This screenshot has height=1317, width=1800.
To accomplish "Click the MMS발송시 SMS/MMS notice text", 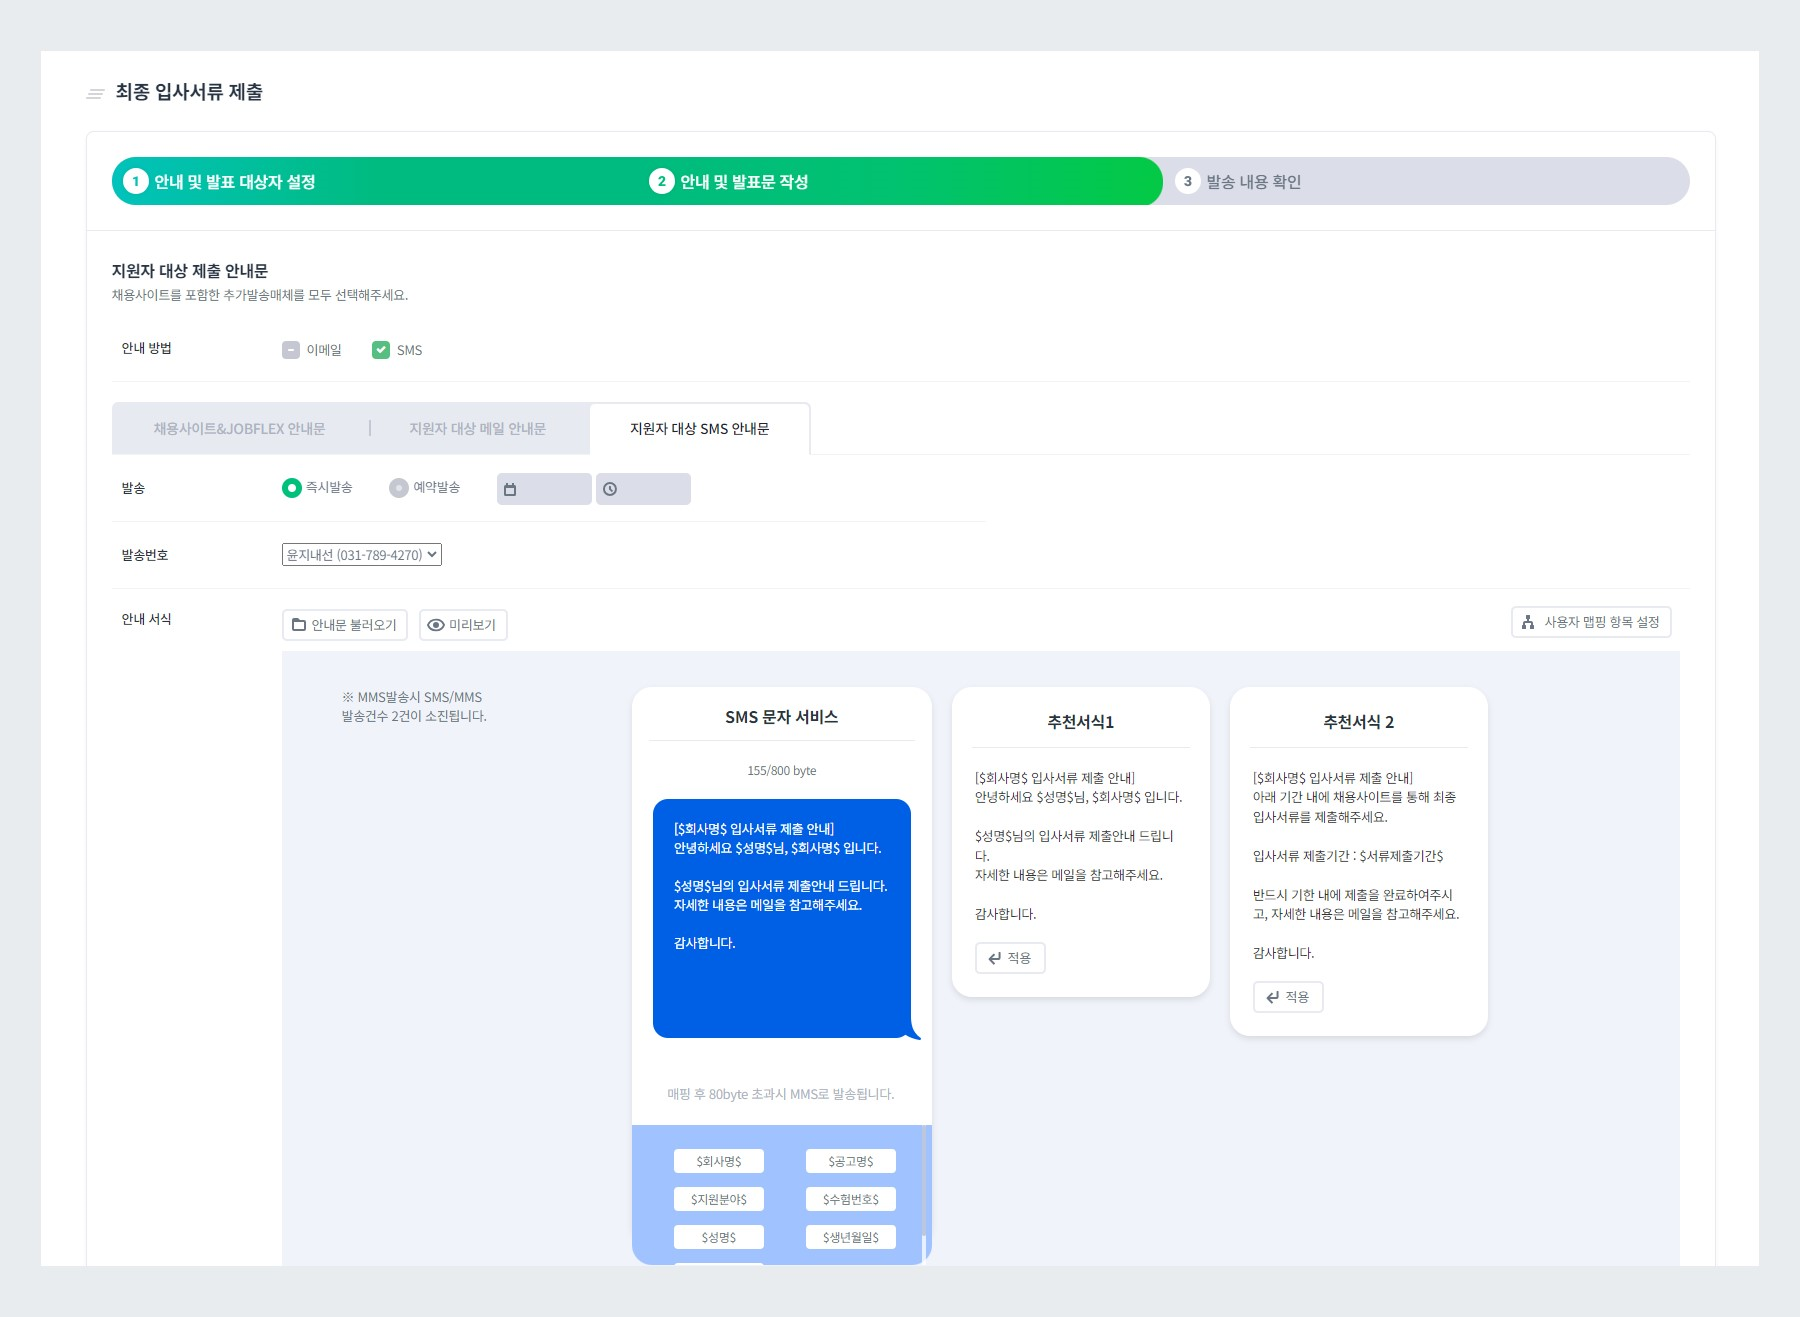I will [x=414, y=707].
